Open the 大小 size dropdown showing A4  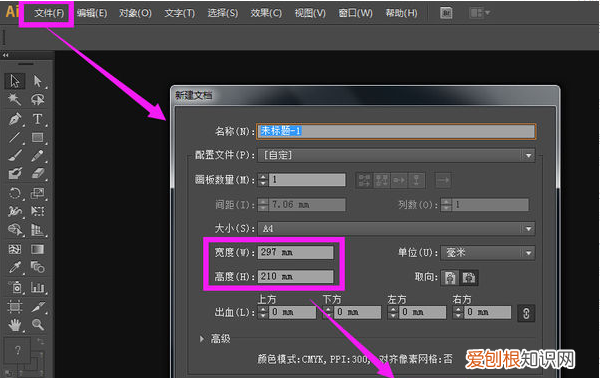[x=396, y=229]
